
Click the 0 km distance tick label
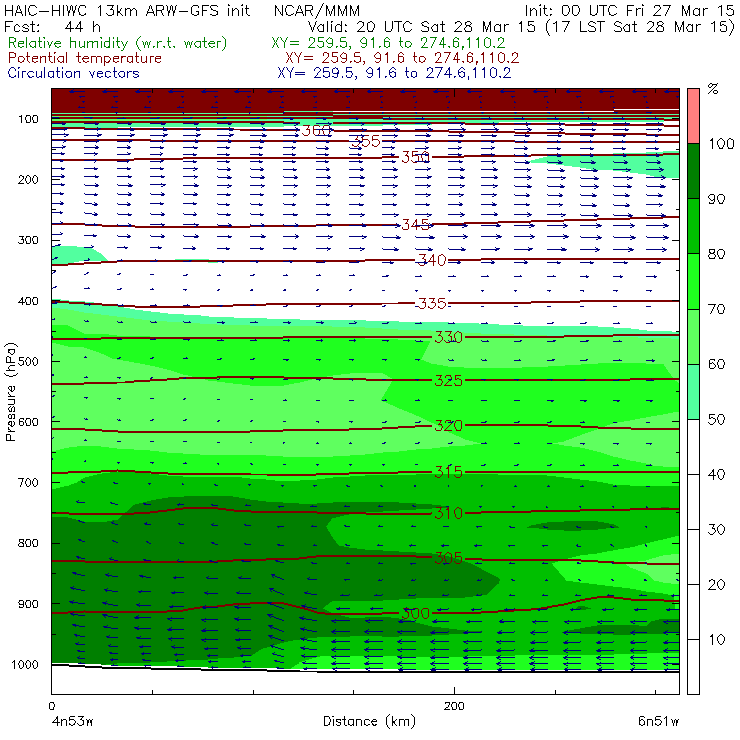tap(51, 706)
